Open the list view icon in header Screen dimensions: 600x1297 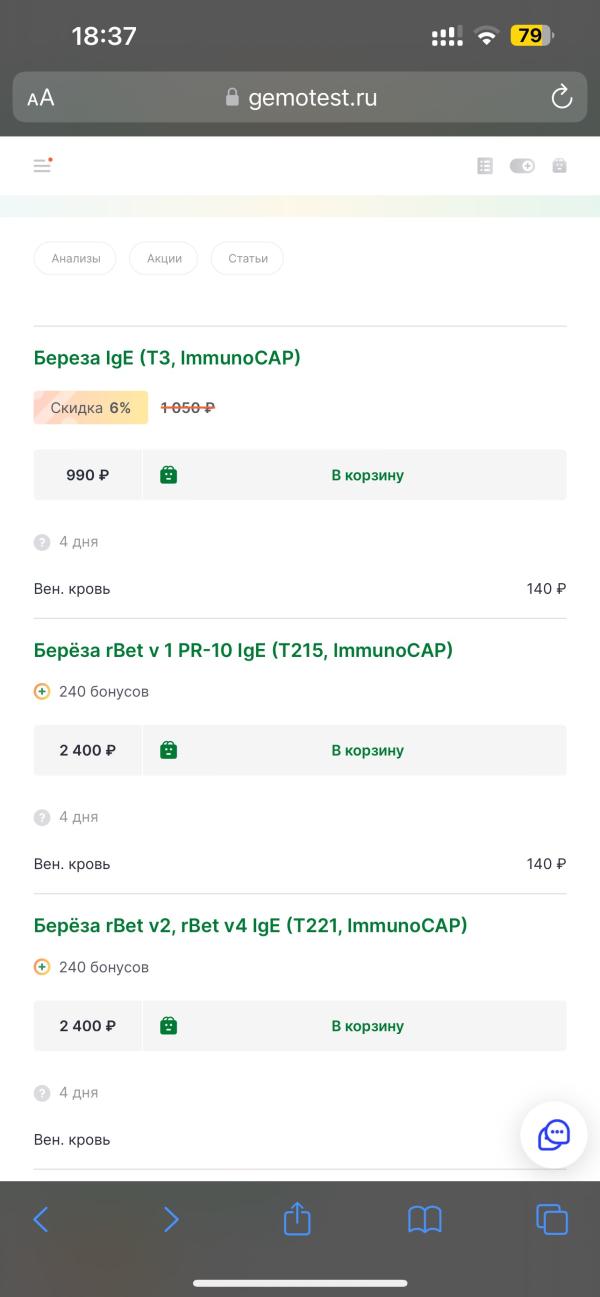pos(485,166)
